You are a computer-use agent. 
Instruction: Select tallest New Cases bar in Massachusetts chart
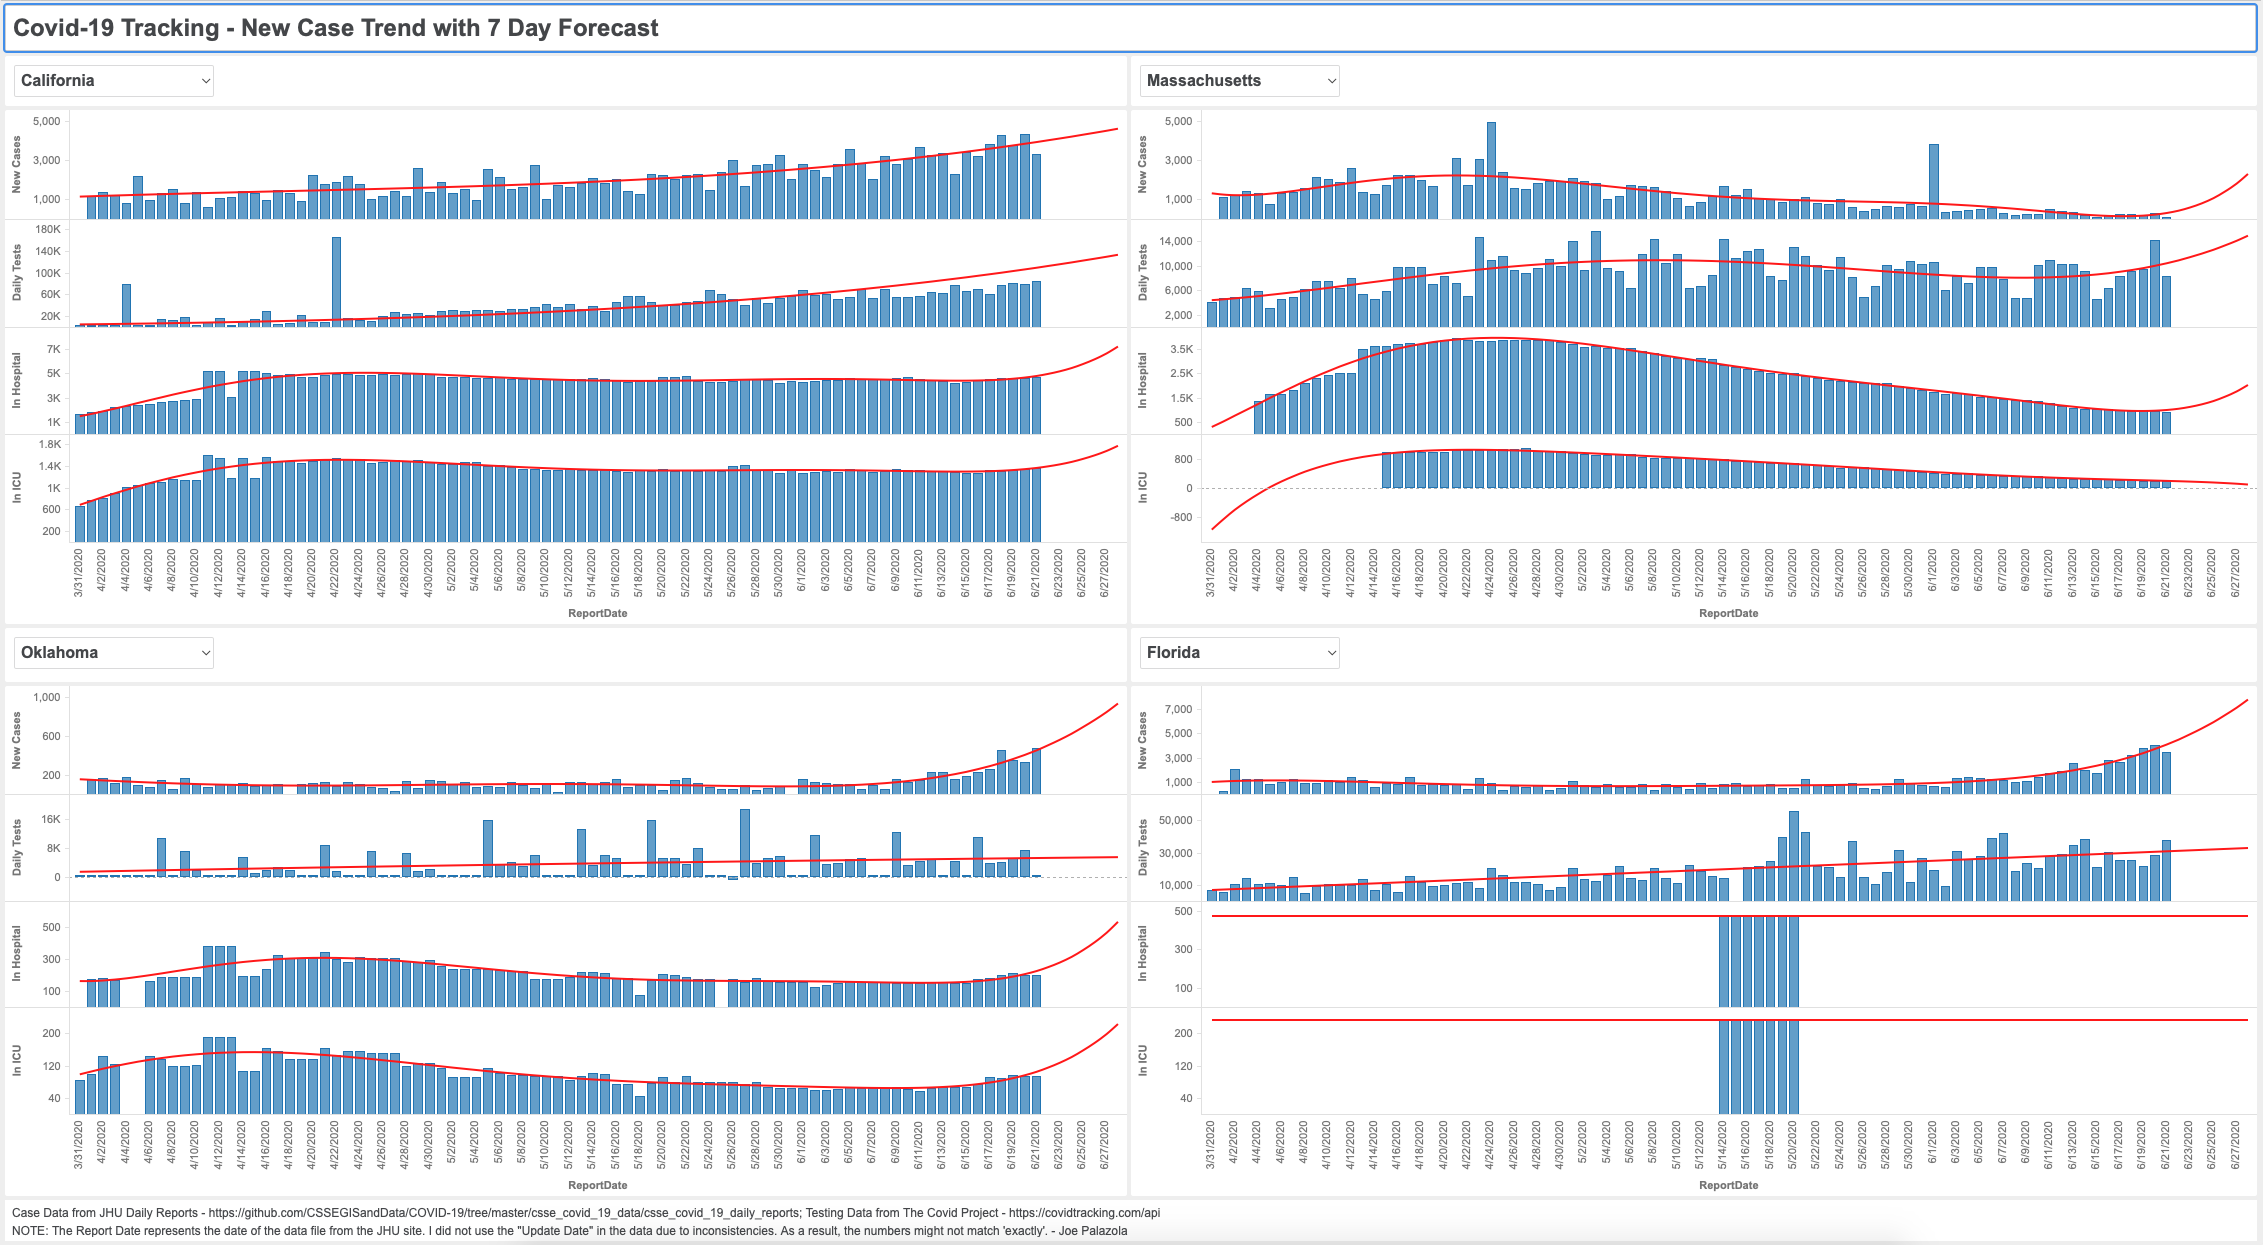tap(1491, 170)
